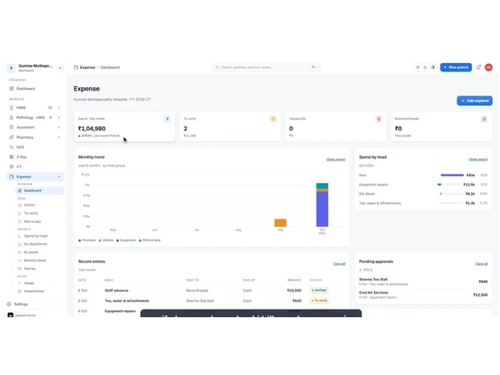Click the Verified status badge

[319, 290]
